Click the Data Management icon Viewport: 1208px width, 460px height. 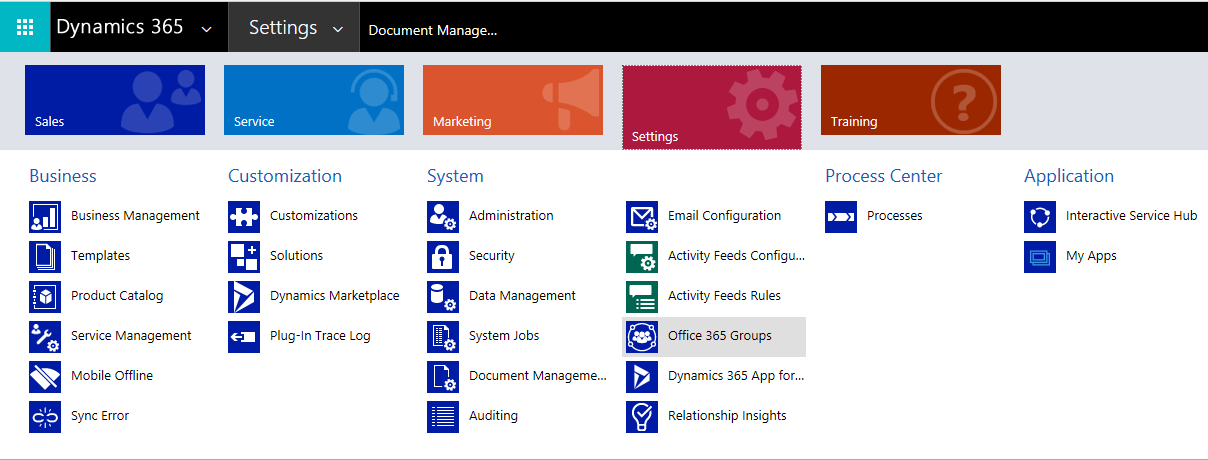point(443,296)
